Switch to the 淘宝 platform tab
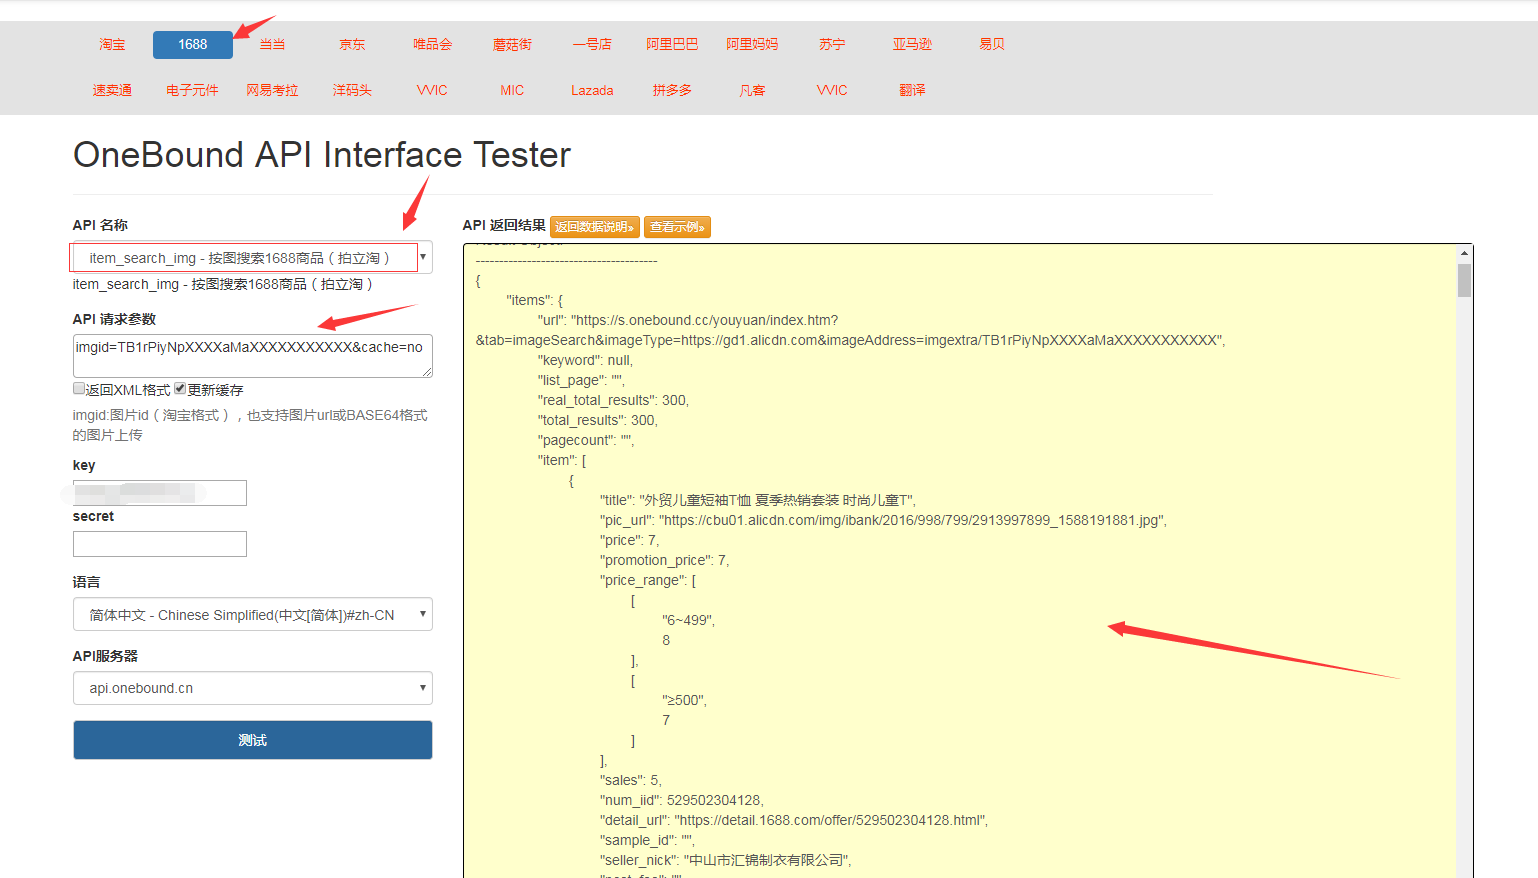The height and width of the screenshot is (878, 1538). (111, 44)
